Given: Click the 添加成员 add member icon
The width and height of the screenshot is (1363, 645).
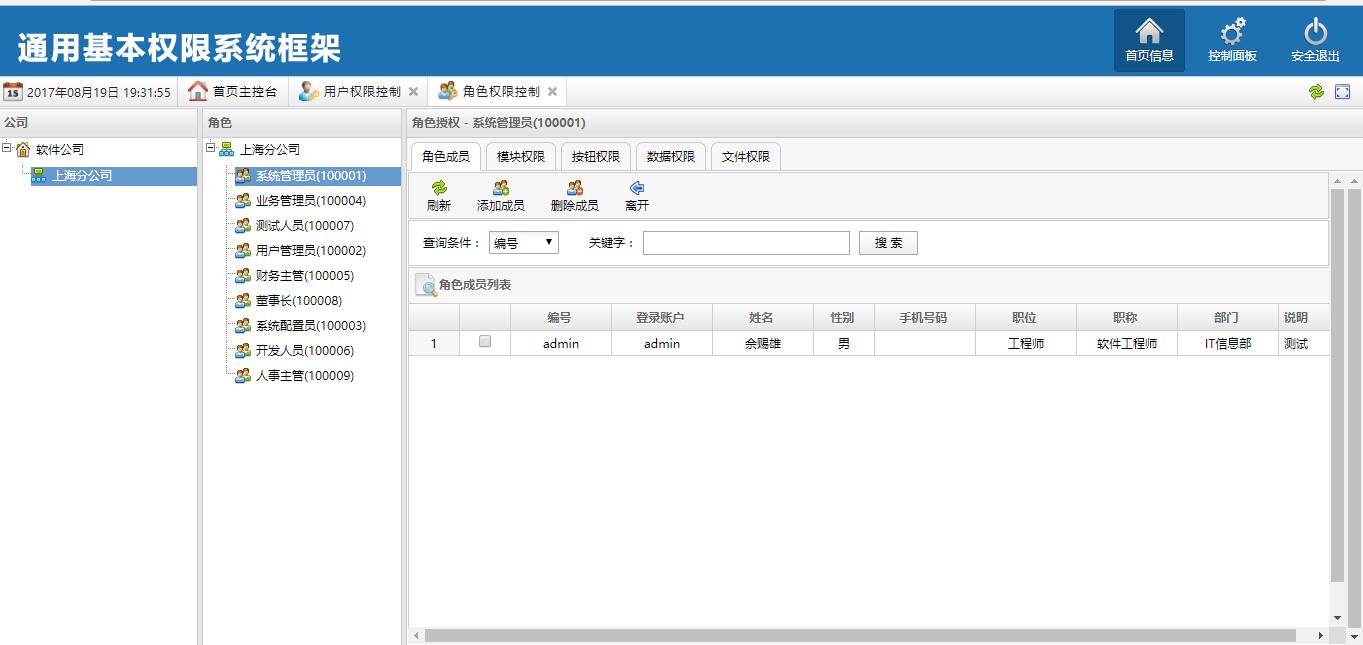Looking at the screenshot, I should (x=501, y=188).
